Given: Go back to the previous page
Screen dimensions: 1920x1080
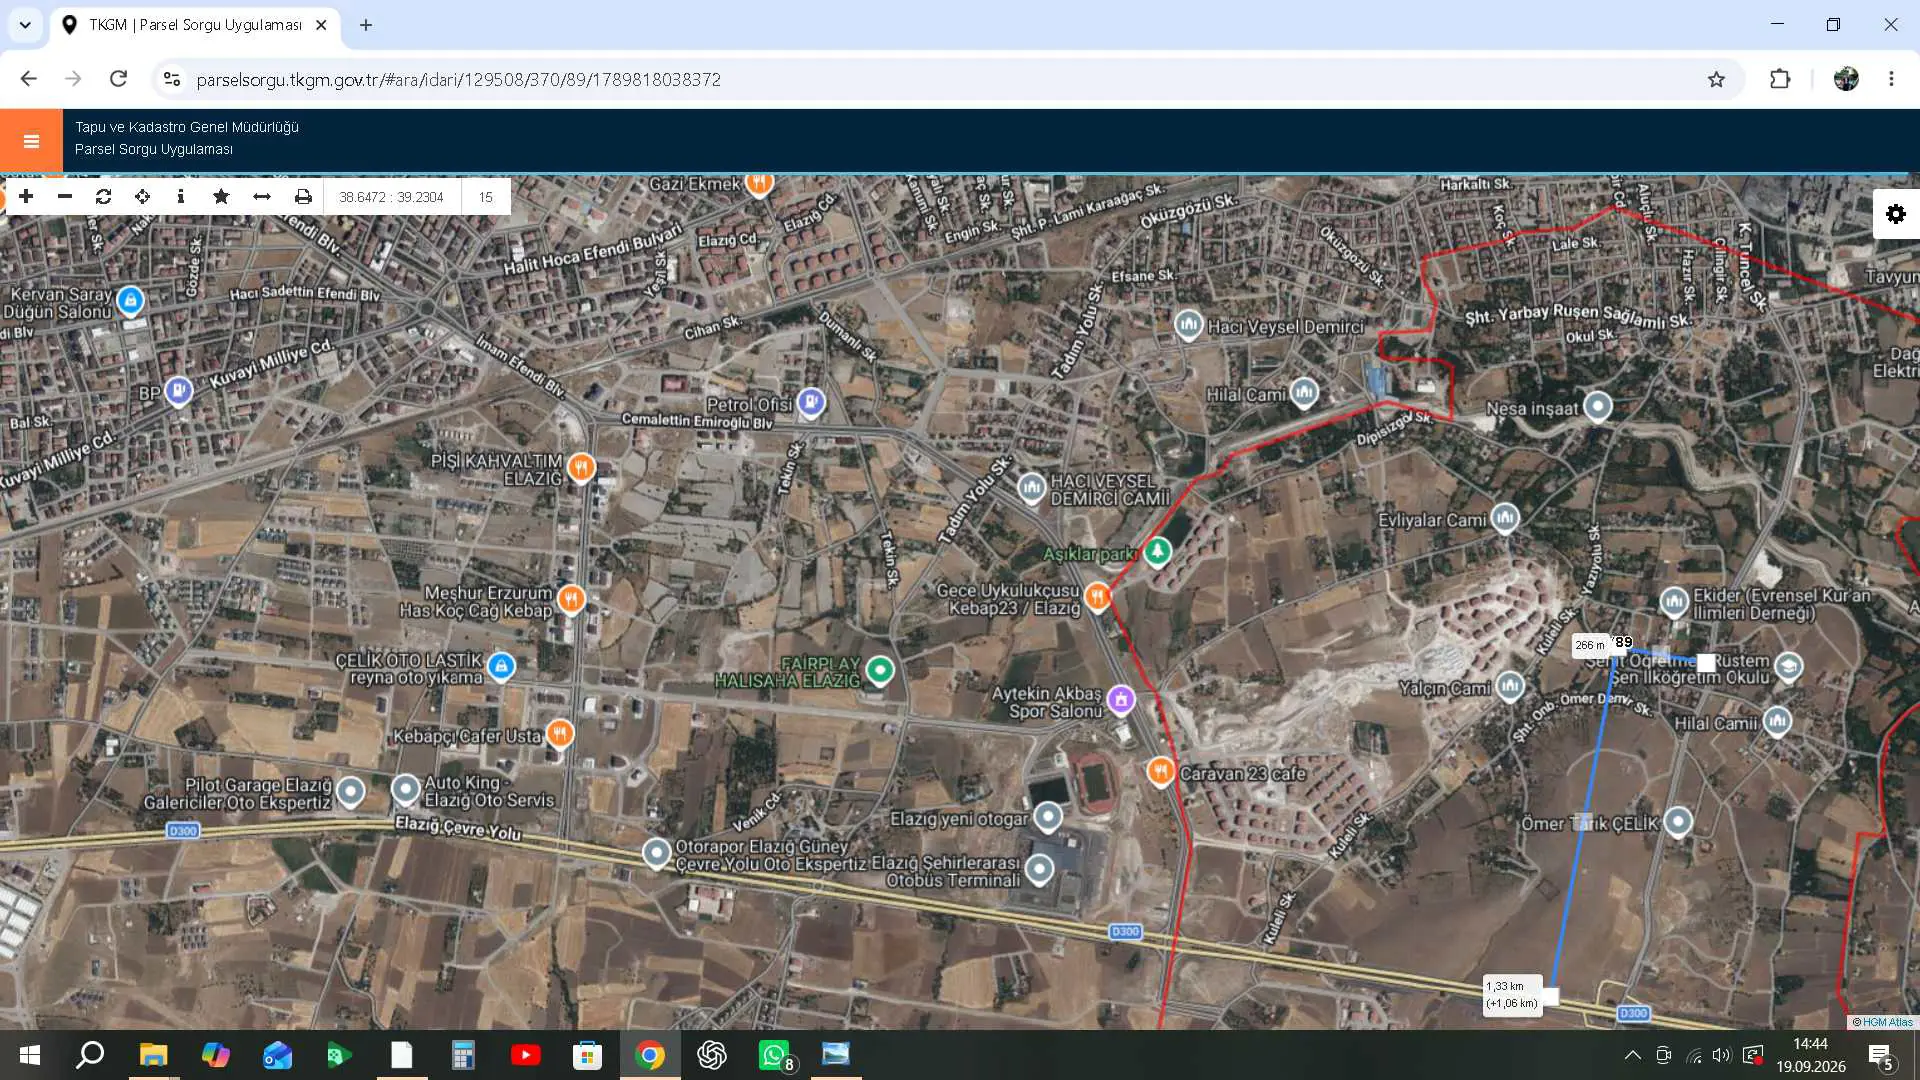Looking at the screenshot, I should pos(29,79).
